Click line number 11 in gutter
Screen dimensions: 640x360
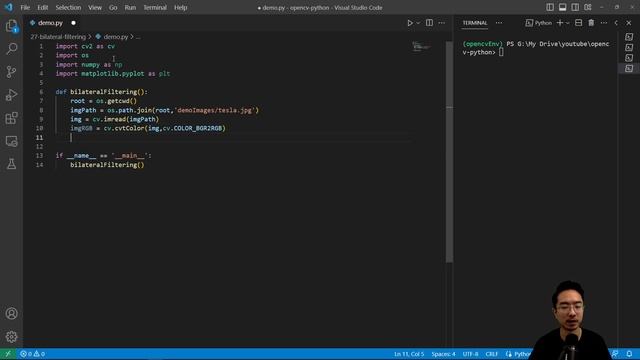point(39,138)
